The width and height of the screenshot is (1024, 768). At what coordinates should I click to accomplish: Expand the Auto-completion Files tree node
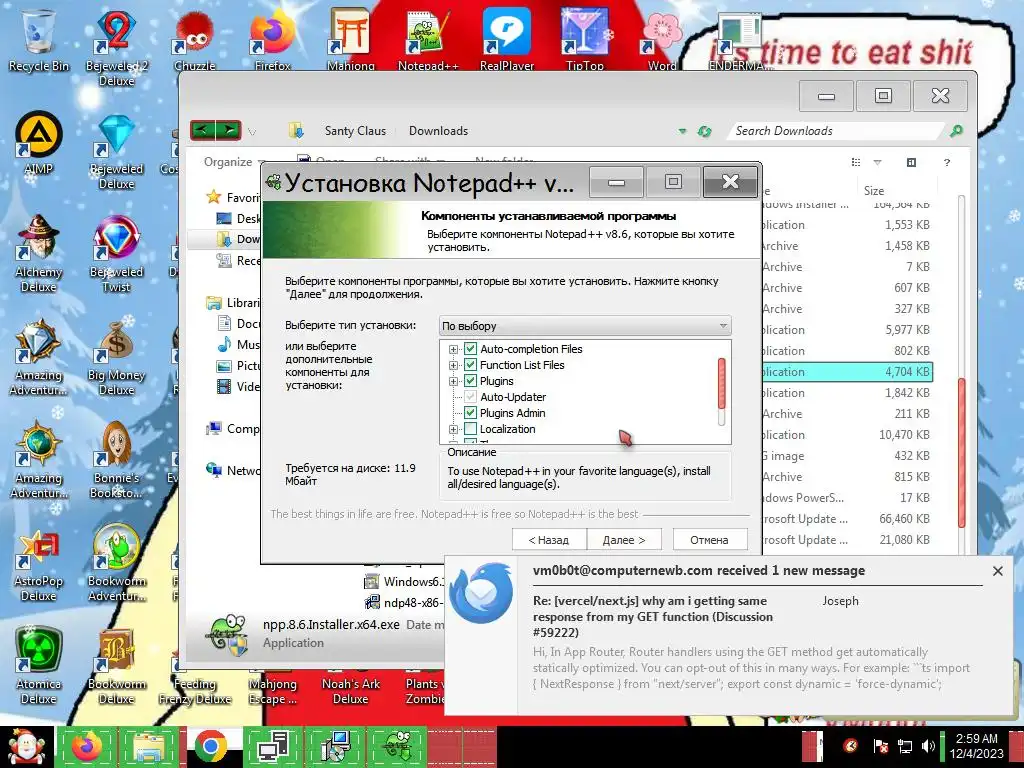(x=453, y=349)
